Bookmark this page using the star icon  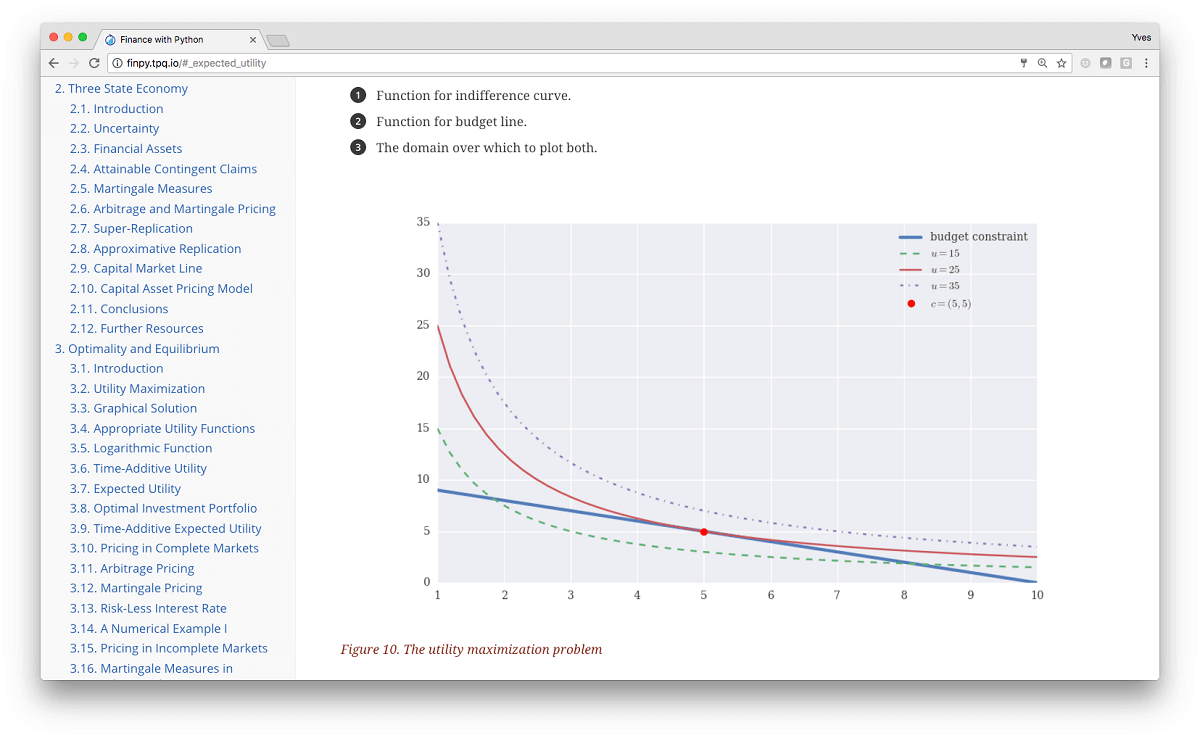pos(1061,63)
